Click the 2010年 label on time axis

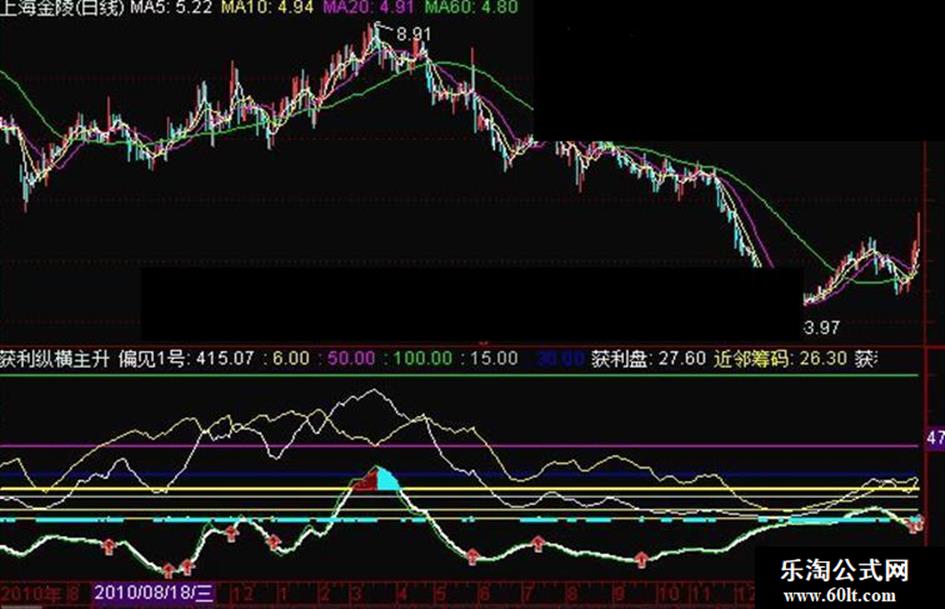click(x=31, y=594)
